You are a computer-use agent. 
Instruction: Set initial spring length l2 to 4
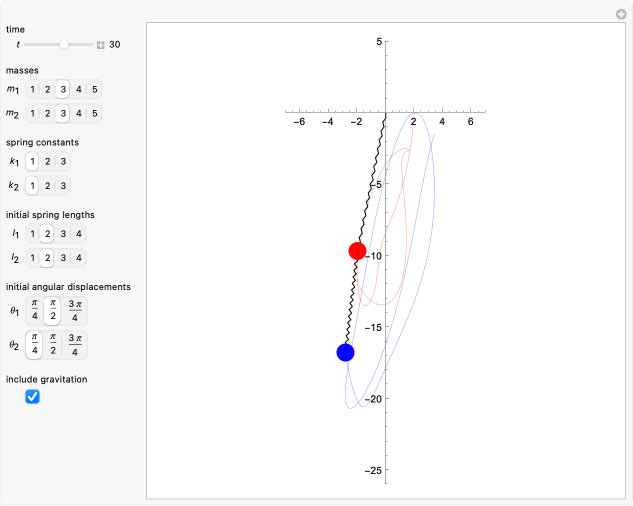(x=79, y=258)
